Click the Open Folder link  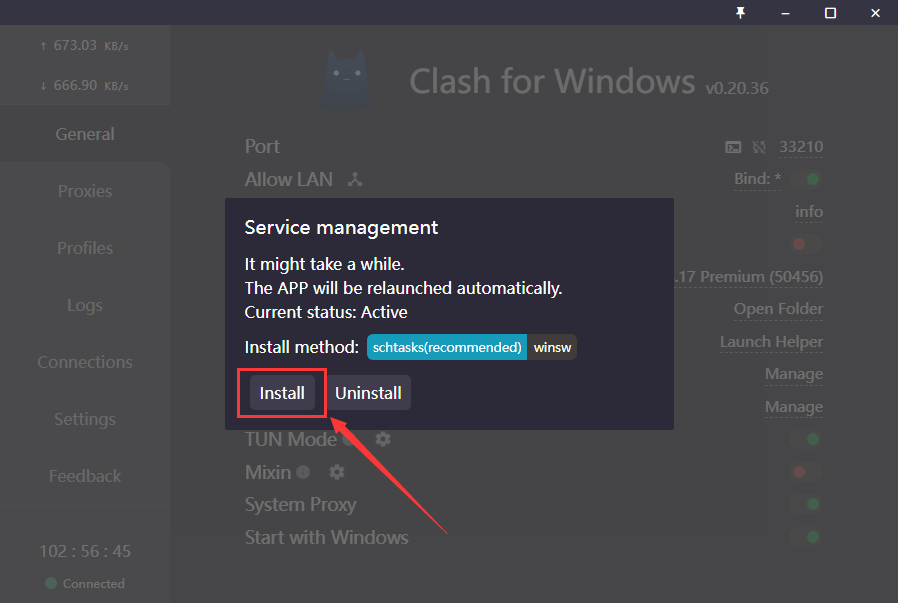click(778, 309)
